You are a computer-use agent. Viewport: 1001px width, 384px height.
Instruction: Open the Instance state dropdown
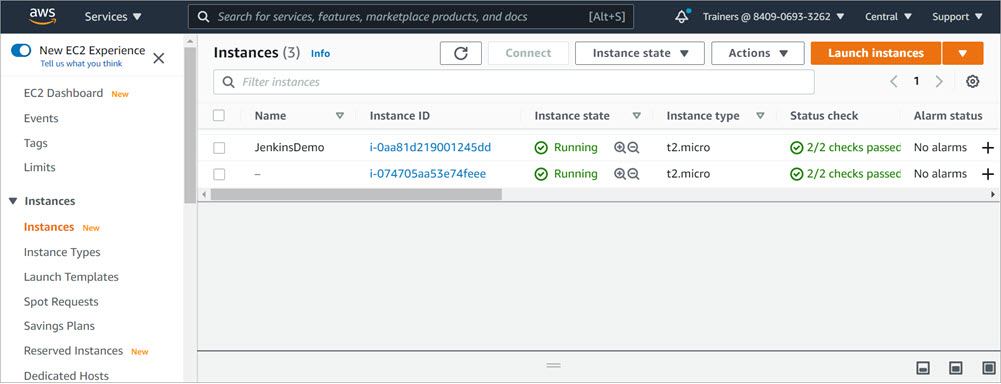point(640,54)
